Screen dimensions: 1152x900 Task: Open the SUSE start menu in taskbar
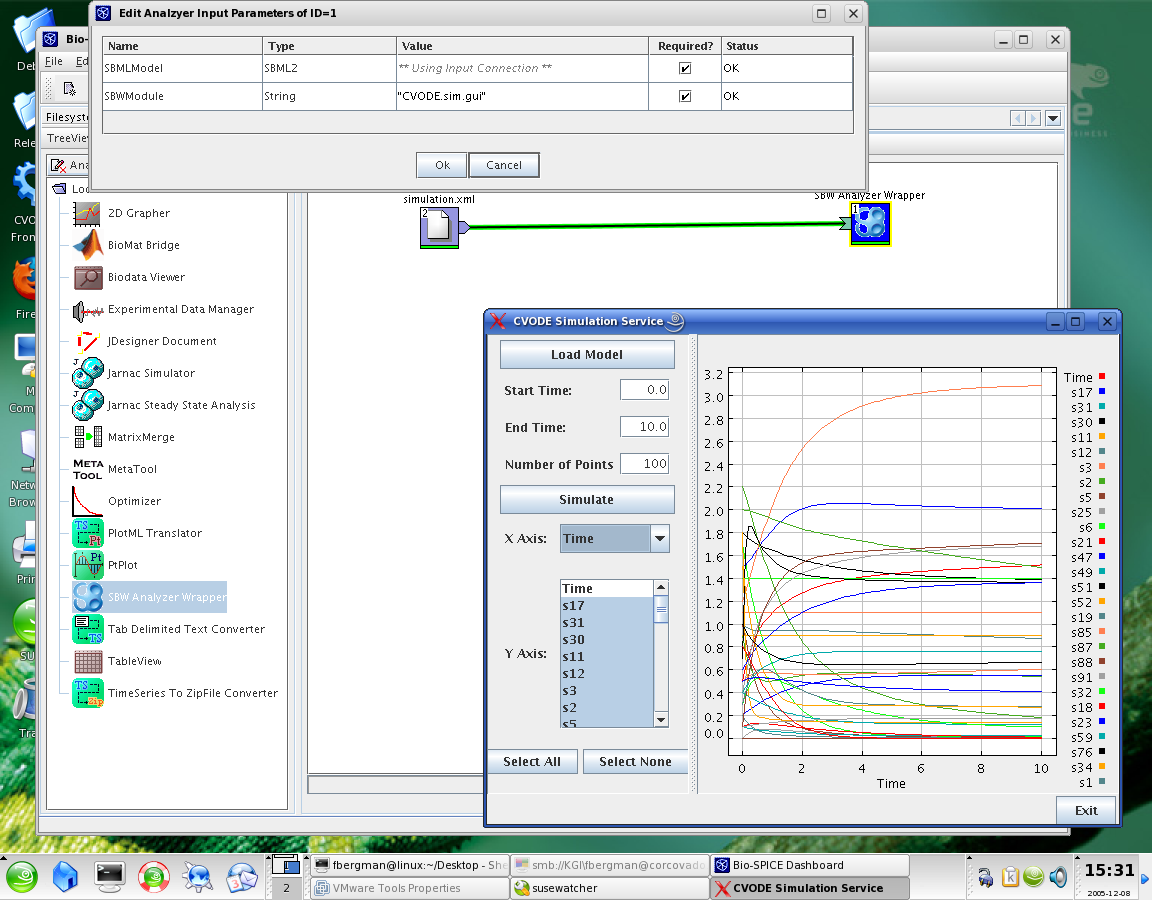[x=22, y=876]
